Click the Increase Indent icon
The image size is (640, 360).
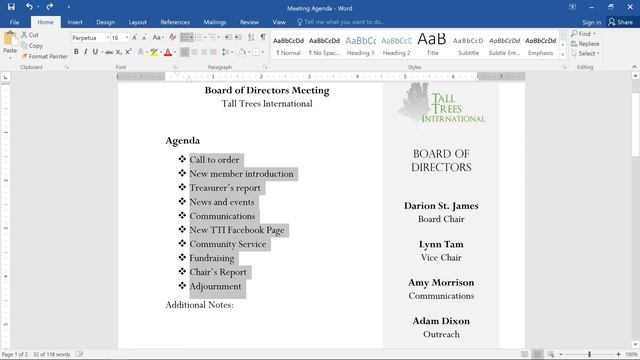tap(238, 38)
